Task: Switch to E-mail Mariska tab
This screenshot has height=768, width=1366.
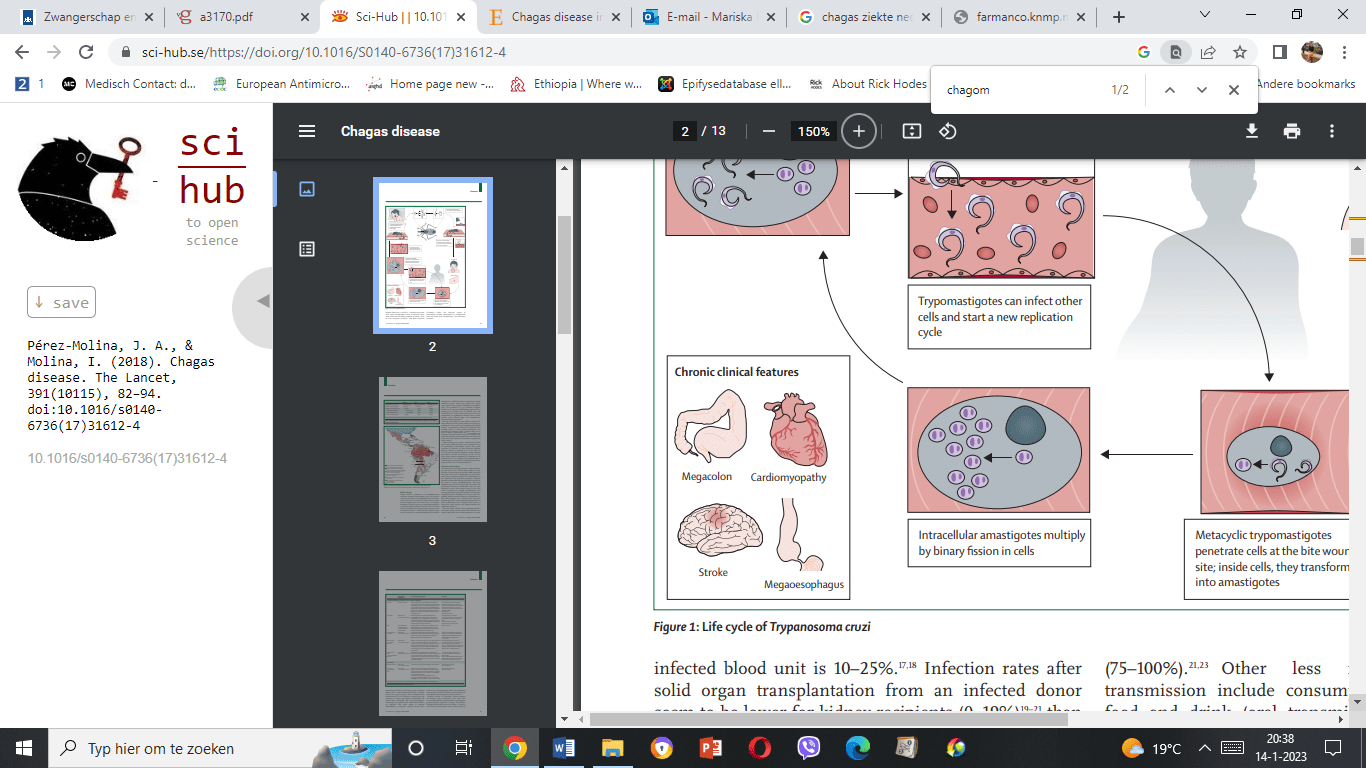Action: click(x=708, y=16)
